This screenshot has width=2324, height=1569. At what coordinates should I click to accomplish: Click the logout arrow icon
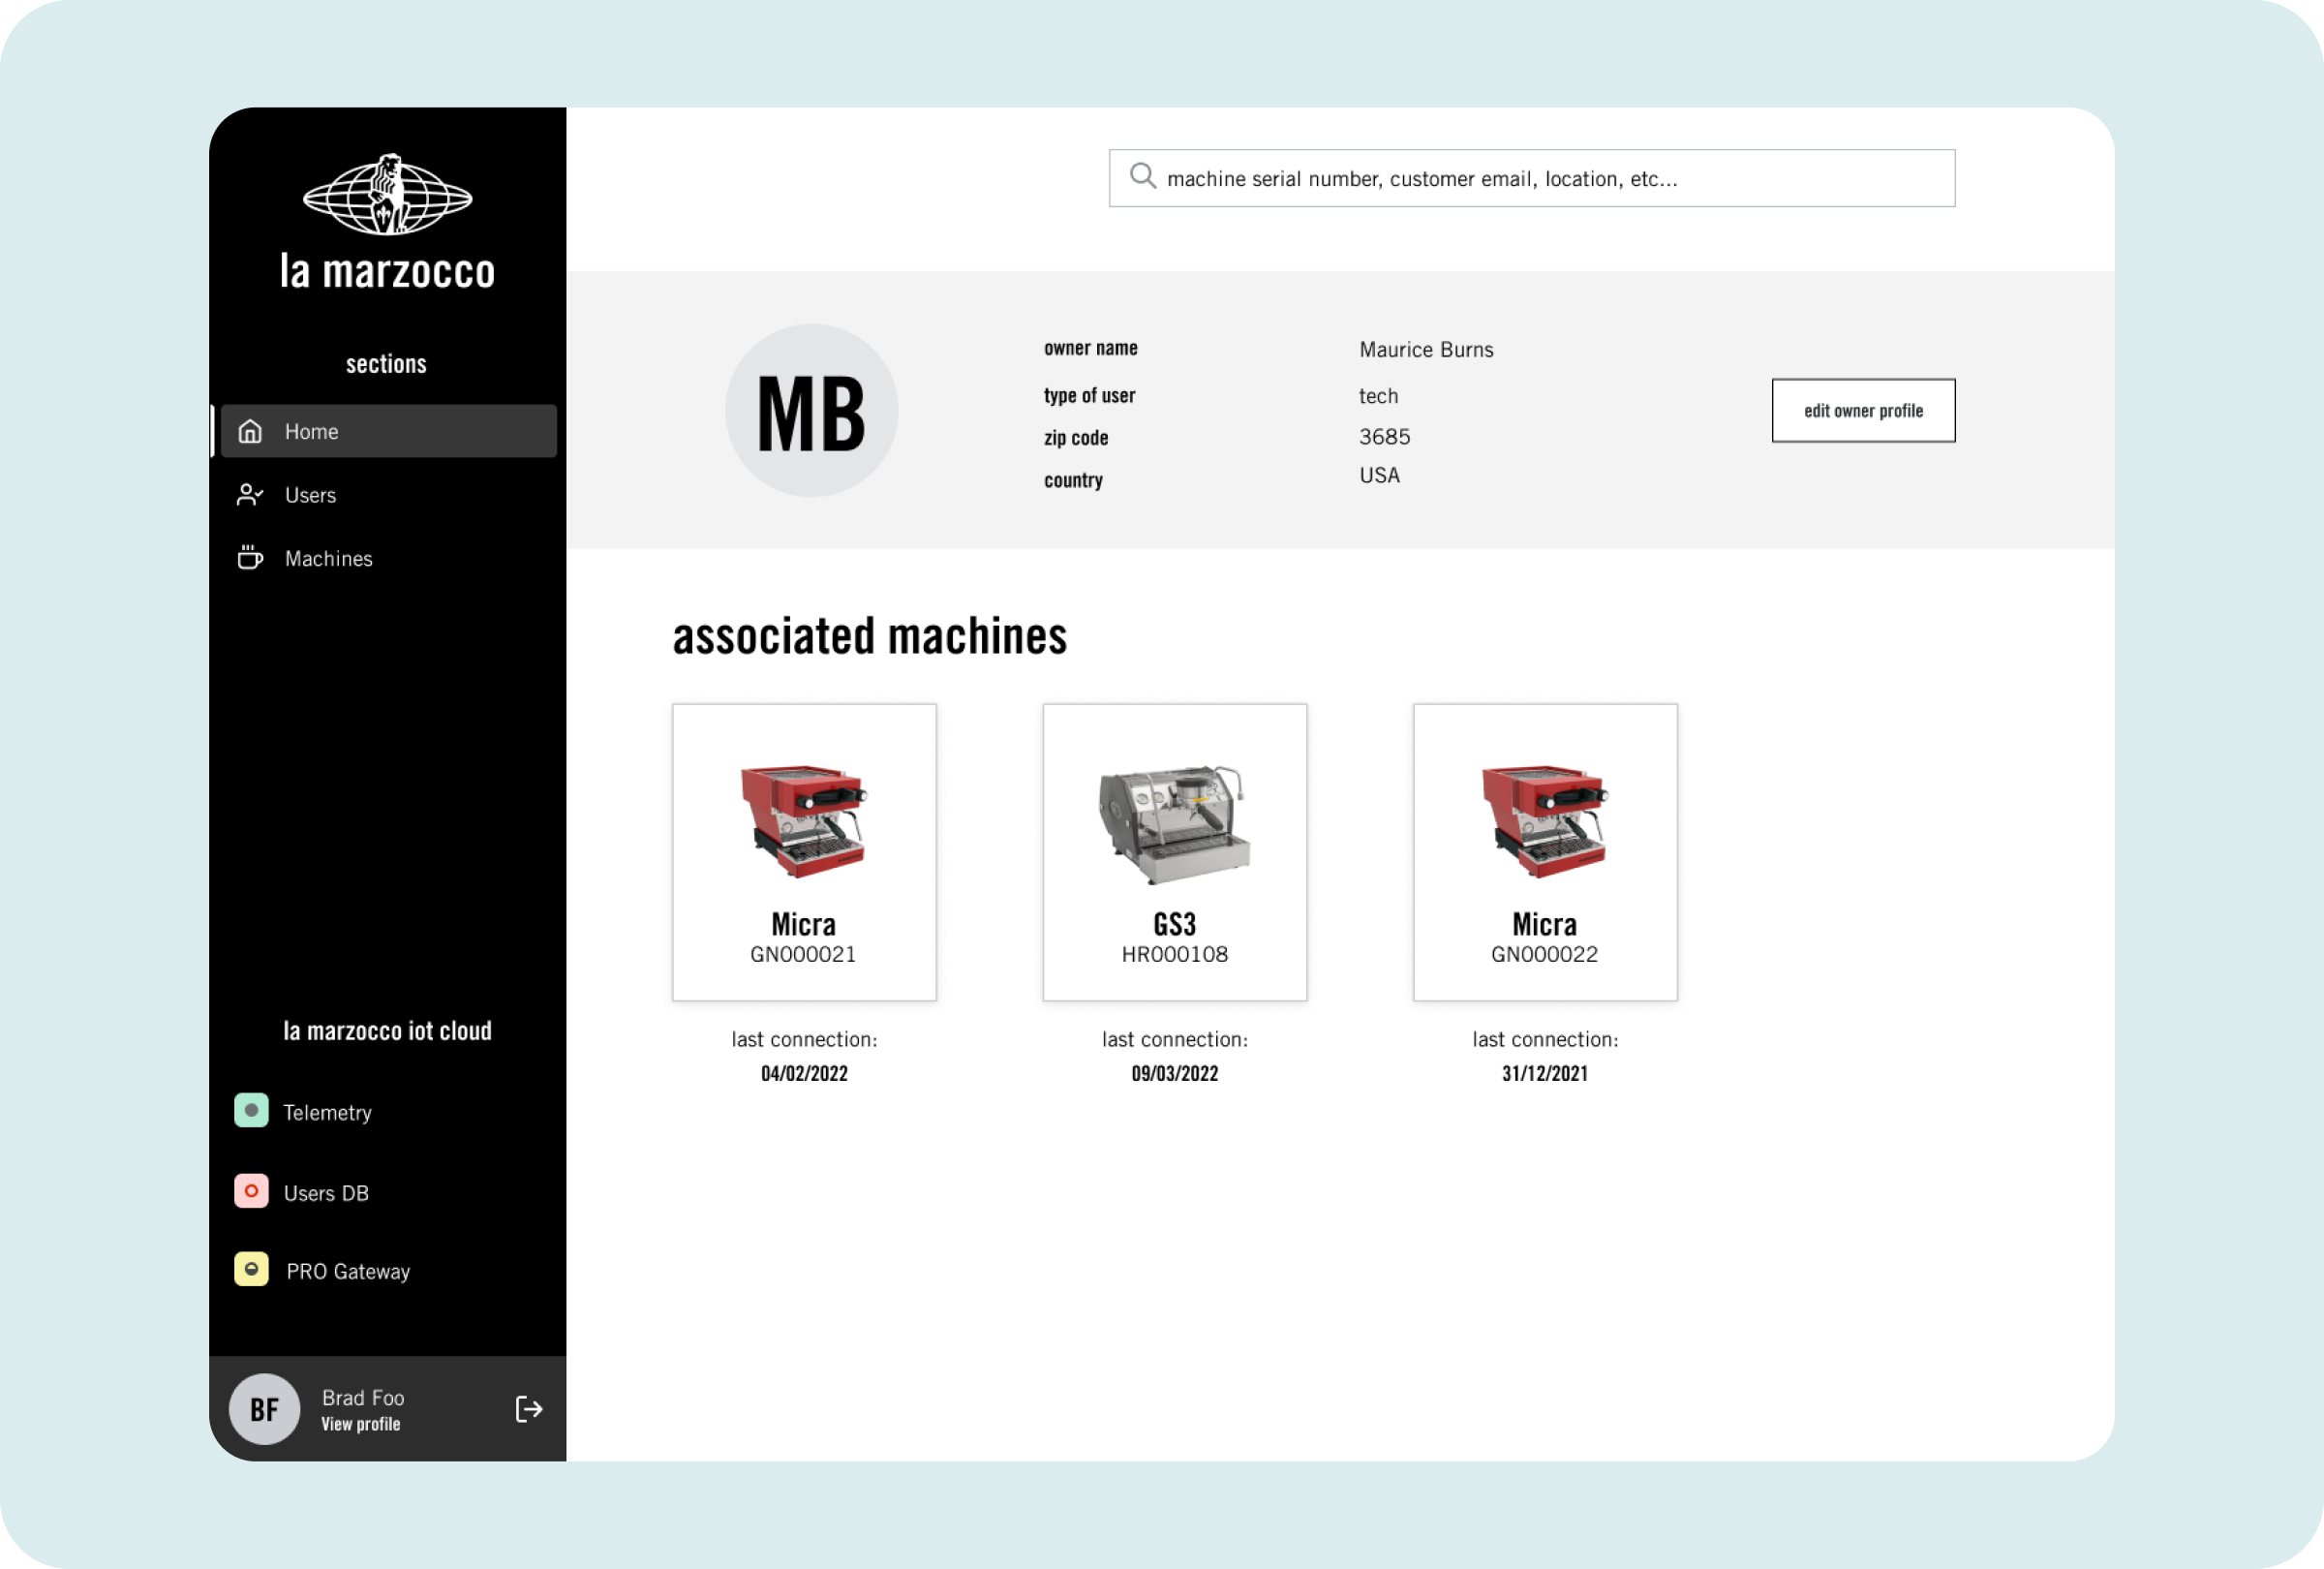[x=529, y=1410]
